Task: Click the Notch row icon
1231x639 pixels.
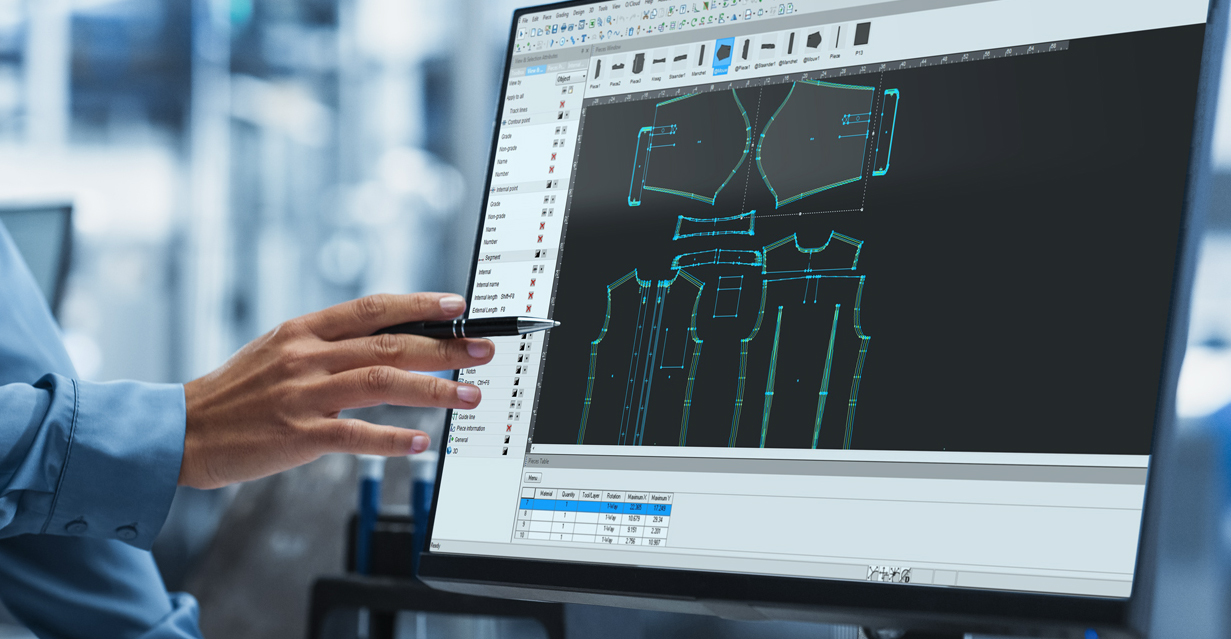Action: click(x=462, y=371)
